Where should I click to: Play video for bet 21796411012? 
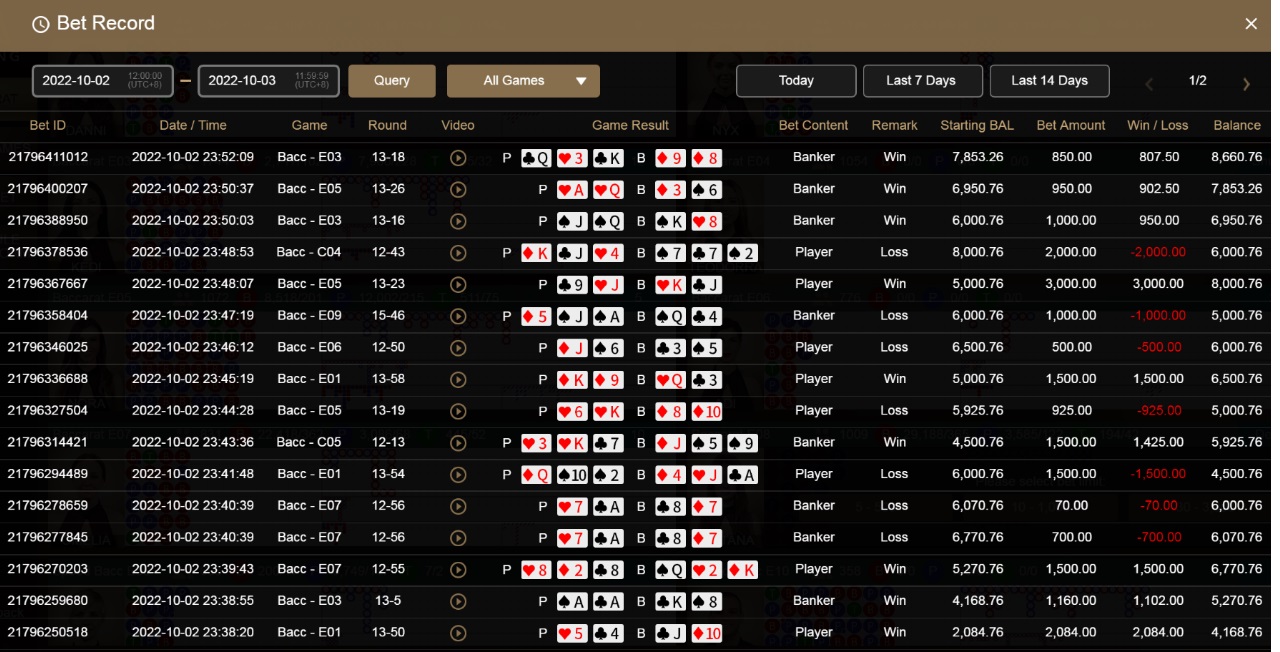point(458,157)
